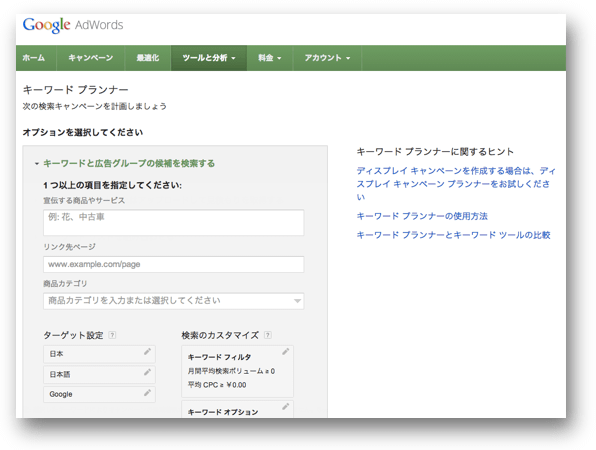The image size is (596, 450).
Task: Open the キーワード フィルタ settings box
Action: [x=238, y=371]
